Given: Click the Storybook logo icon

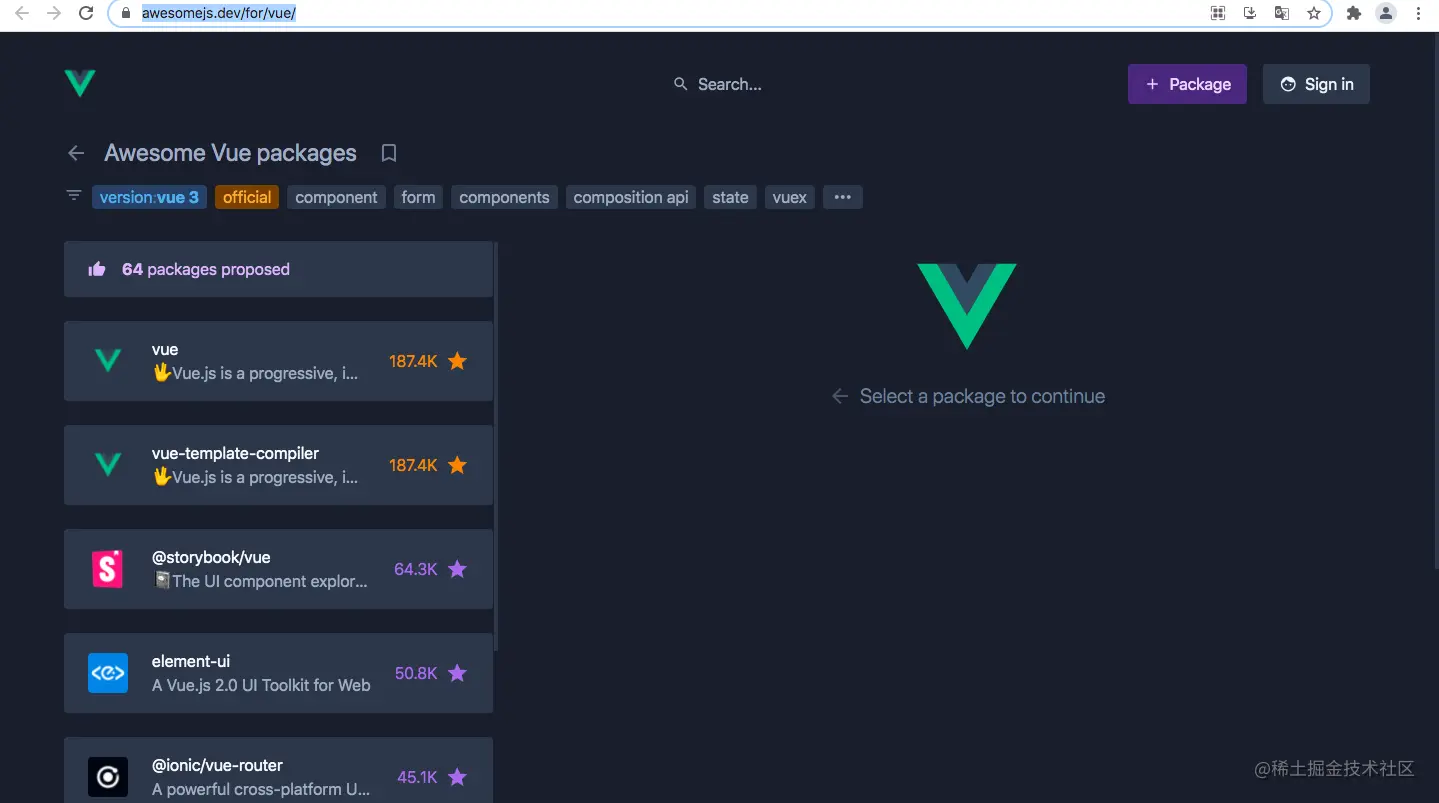Looking at the screenshot, I should click(108, 569).
